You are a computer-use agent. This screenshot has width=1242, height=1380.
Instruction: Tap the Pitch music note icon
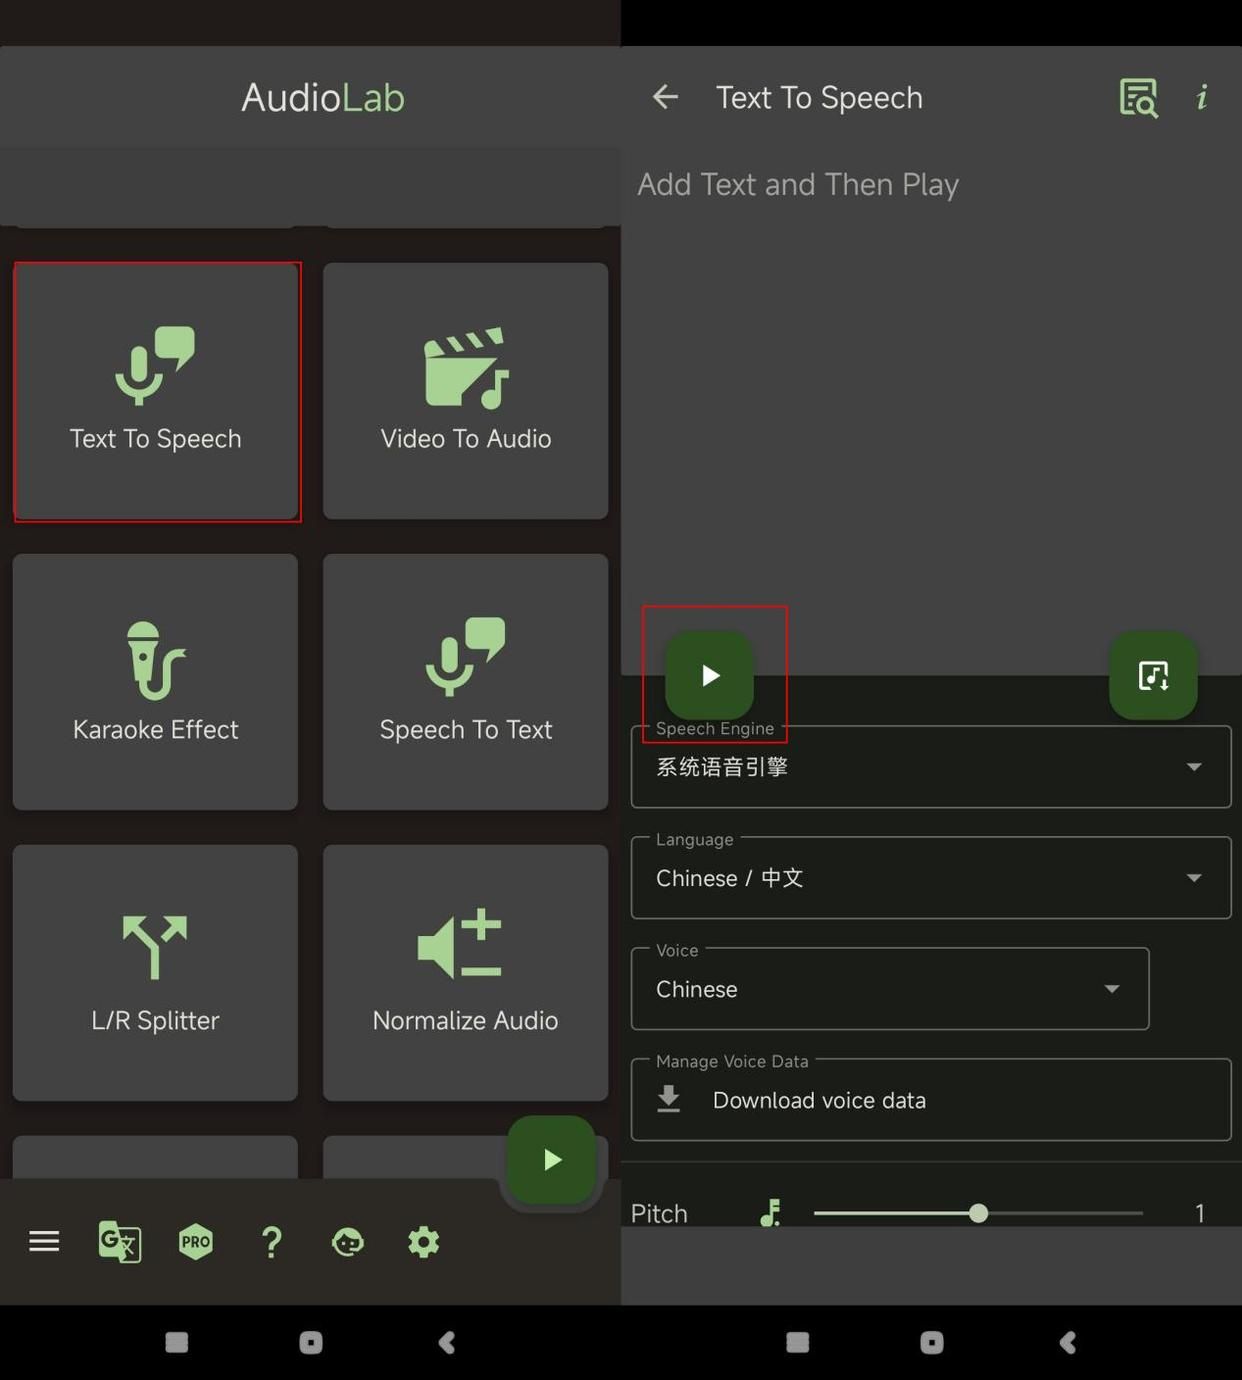tap(770, 1213)
